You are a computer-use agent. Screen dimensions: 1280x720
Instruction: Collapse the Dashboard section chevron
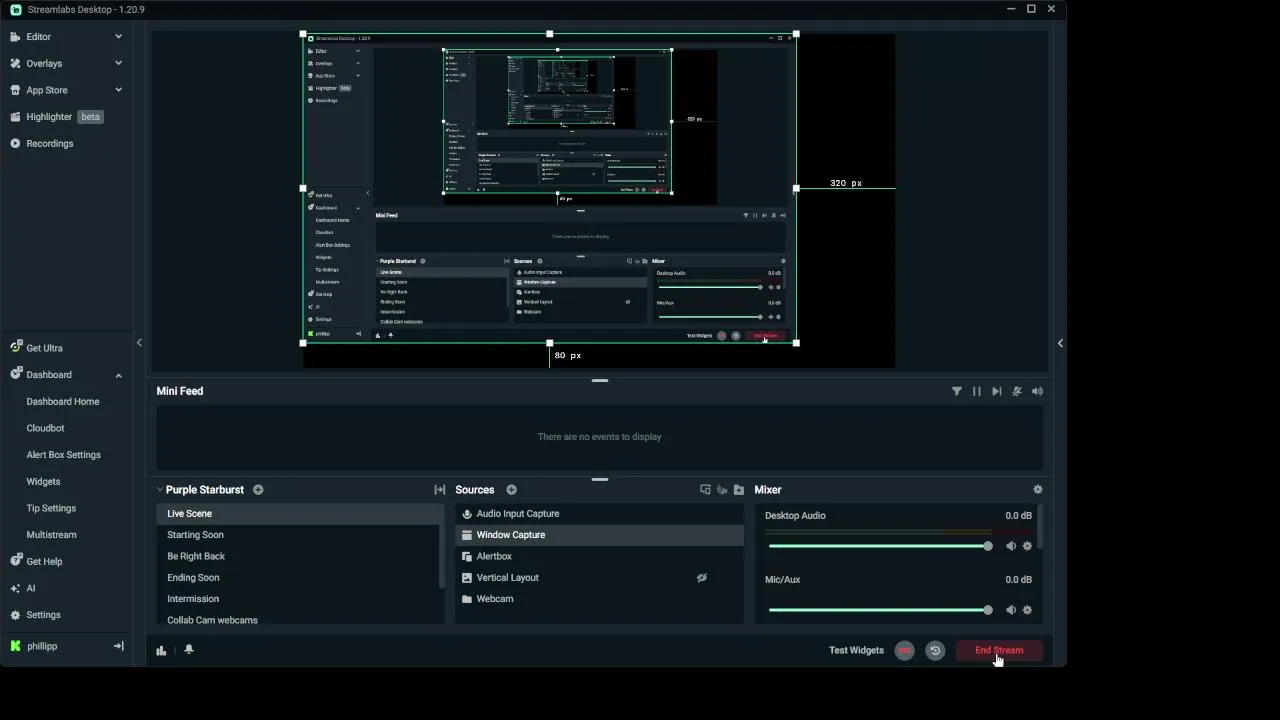coord(118,375)
